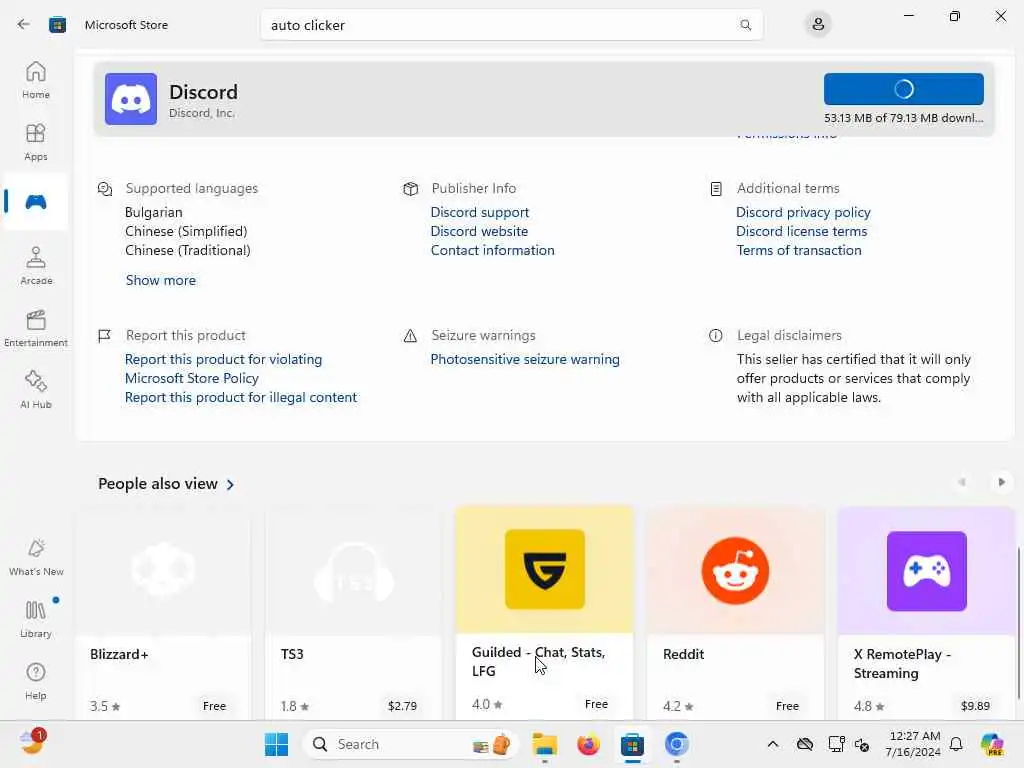Click X RemotePlay - Streaming title
This screenshot has height=768, width=1024.
[x=903, y=664]
